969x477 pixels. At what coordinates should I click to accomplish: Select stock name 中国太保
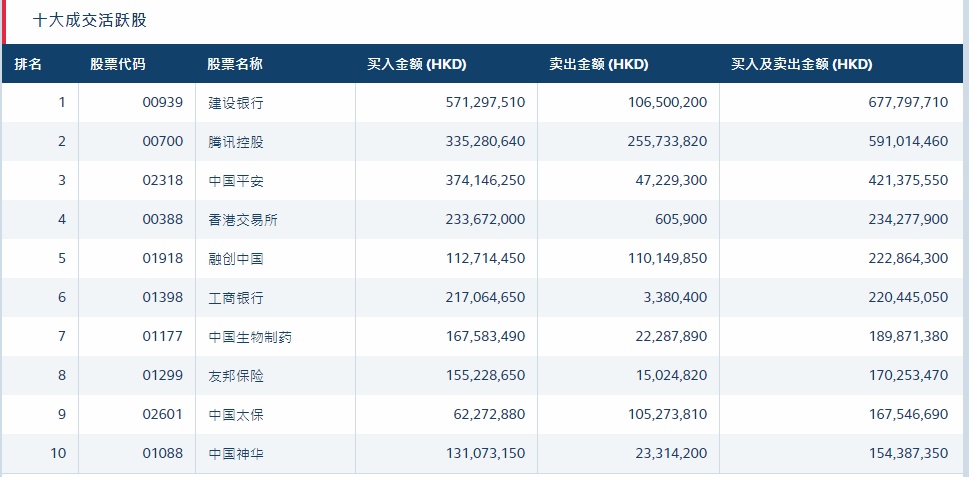click(x=236, y=414)
